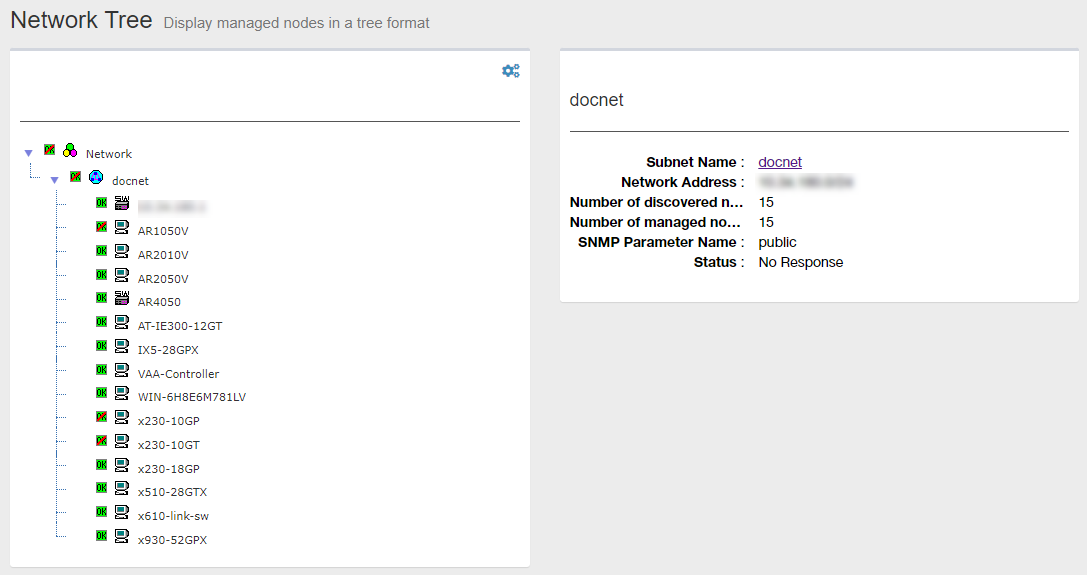Click the x930-52GPX device icon
This screenshot has width=1087, height=575.
point(122,536)
